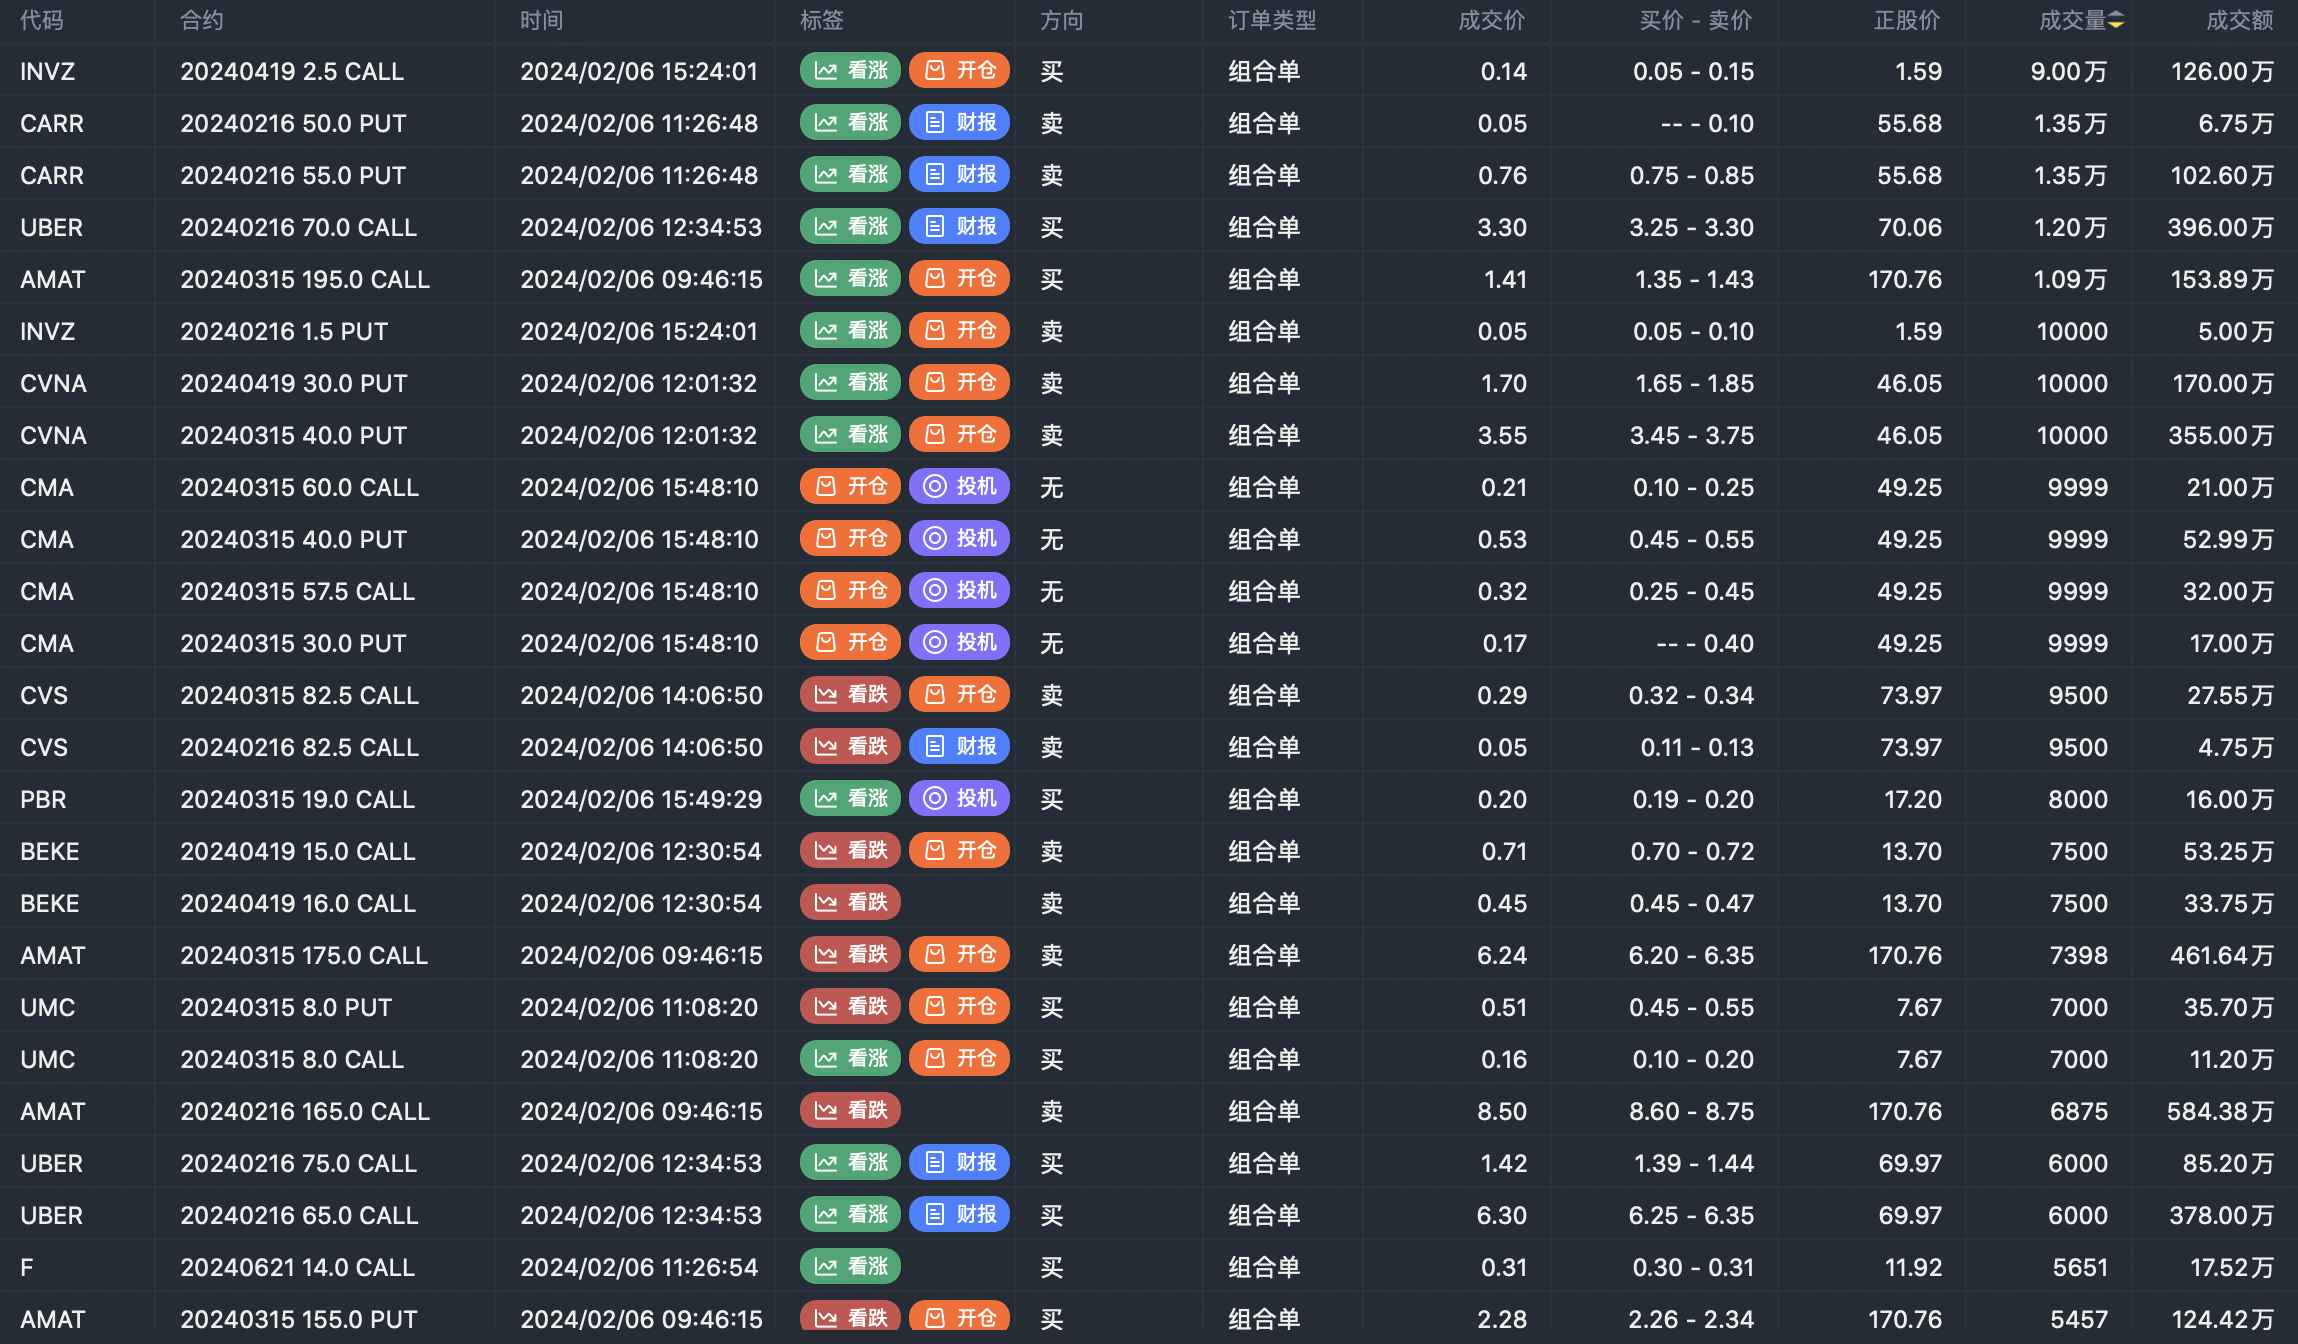
Task: Click 看涨 tag in INVZ 2.5 CALL row
Action: 850,71
